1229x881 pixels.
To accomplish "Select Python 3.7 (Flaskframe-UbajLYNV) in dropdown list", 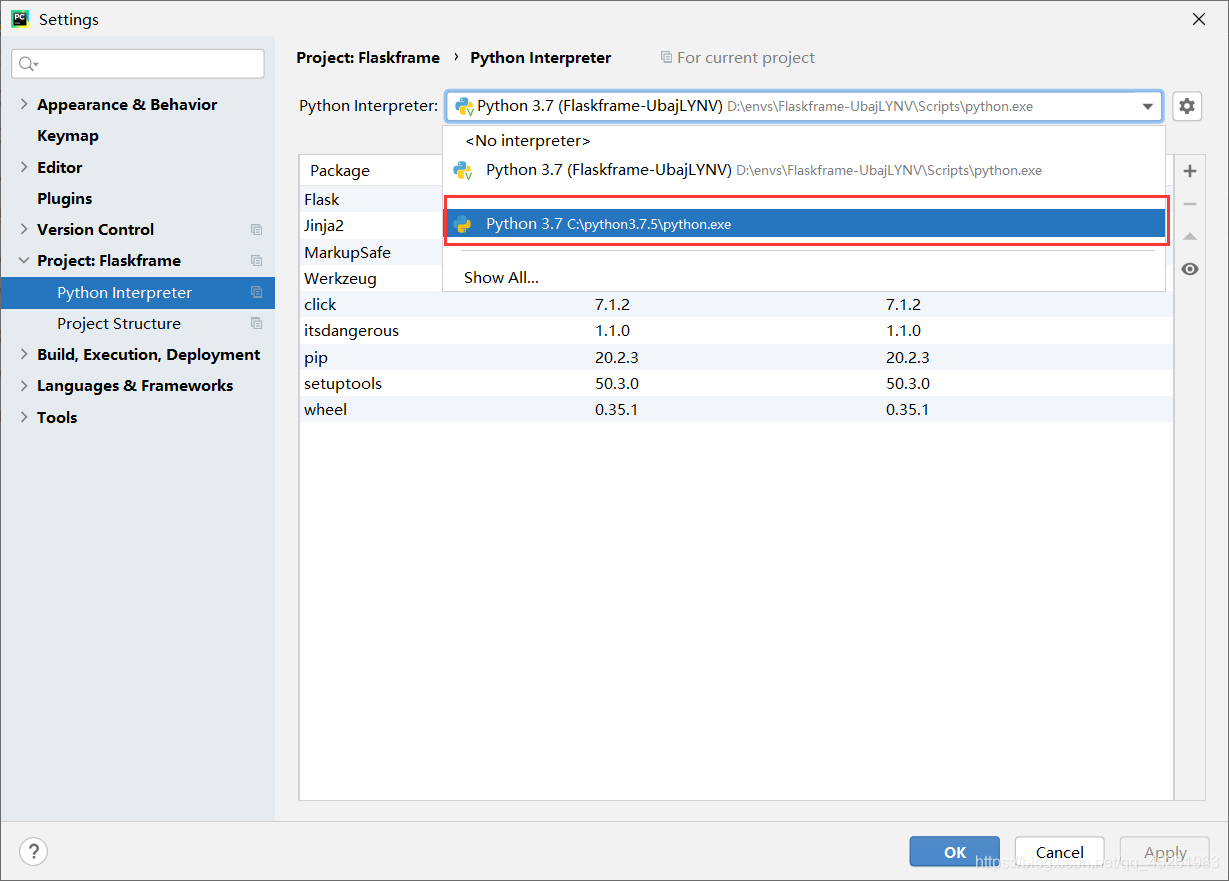I will click(x=804, y=171).
